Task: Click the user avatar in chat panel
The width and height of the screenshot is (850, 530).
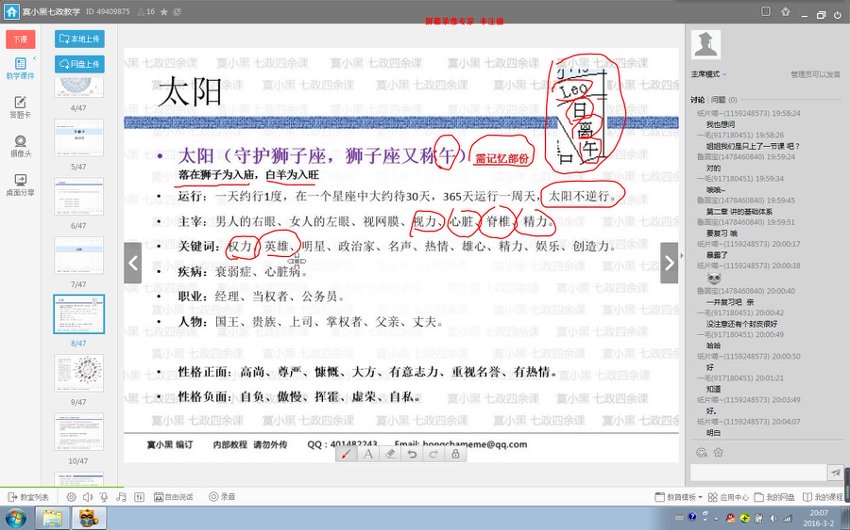Action: pyautogui.click(x=706, y=44)
